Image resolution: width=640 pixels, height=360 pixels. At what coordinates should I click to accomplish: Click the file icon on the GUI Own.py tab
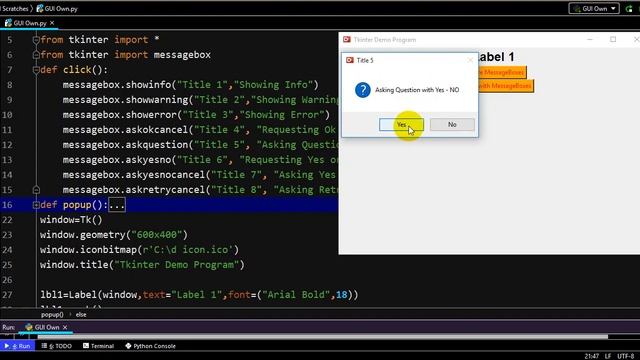click(x=8, y=23)
